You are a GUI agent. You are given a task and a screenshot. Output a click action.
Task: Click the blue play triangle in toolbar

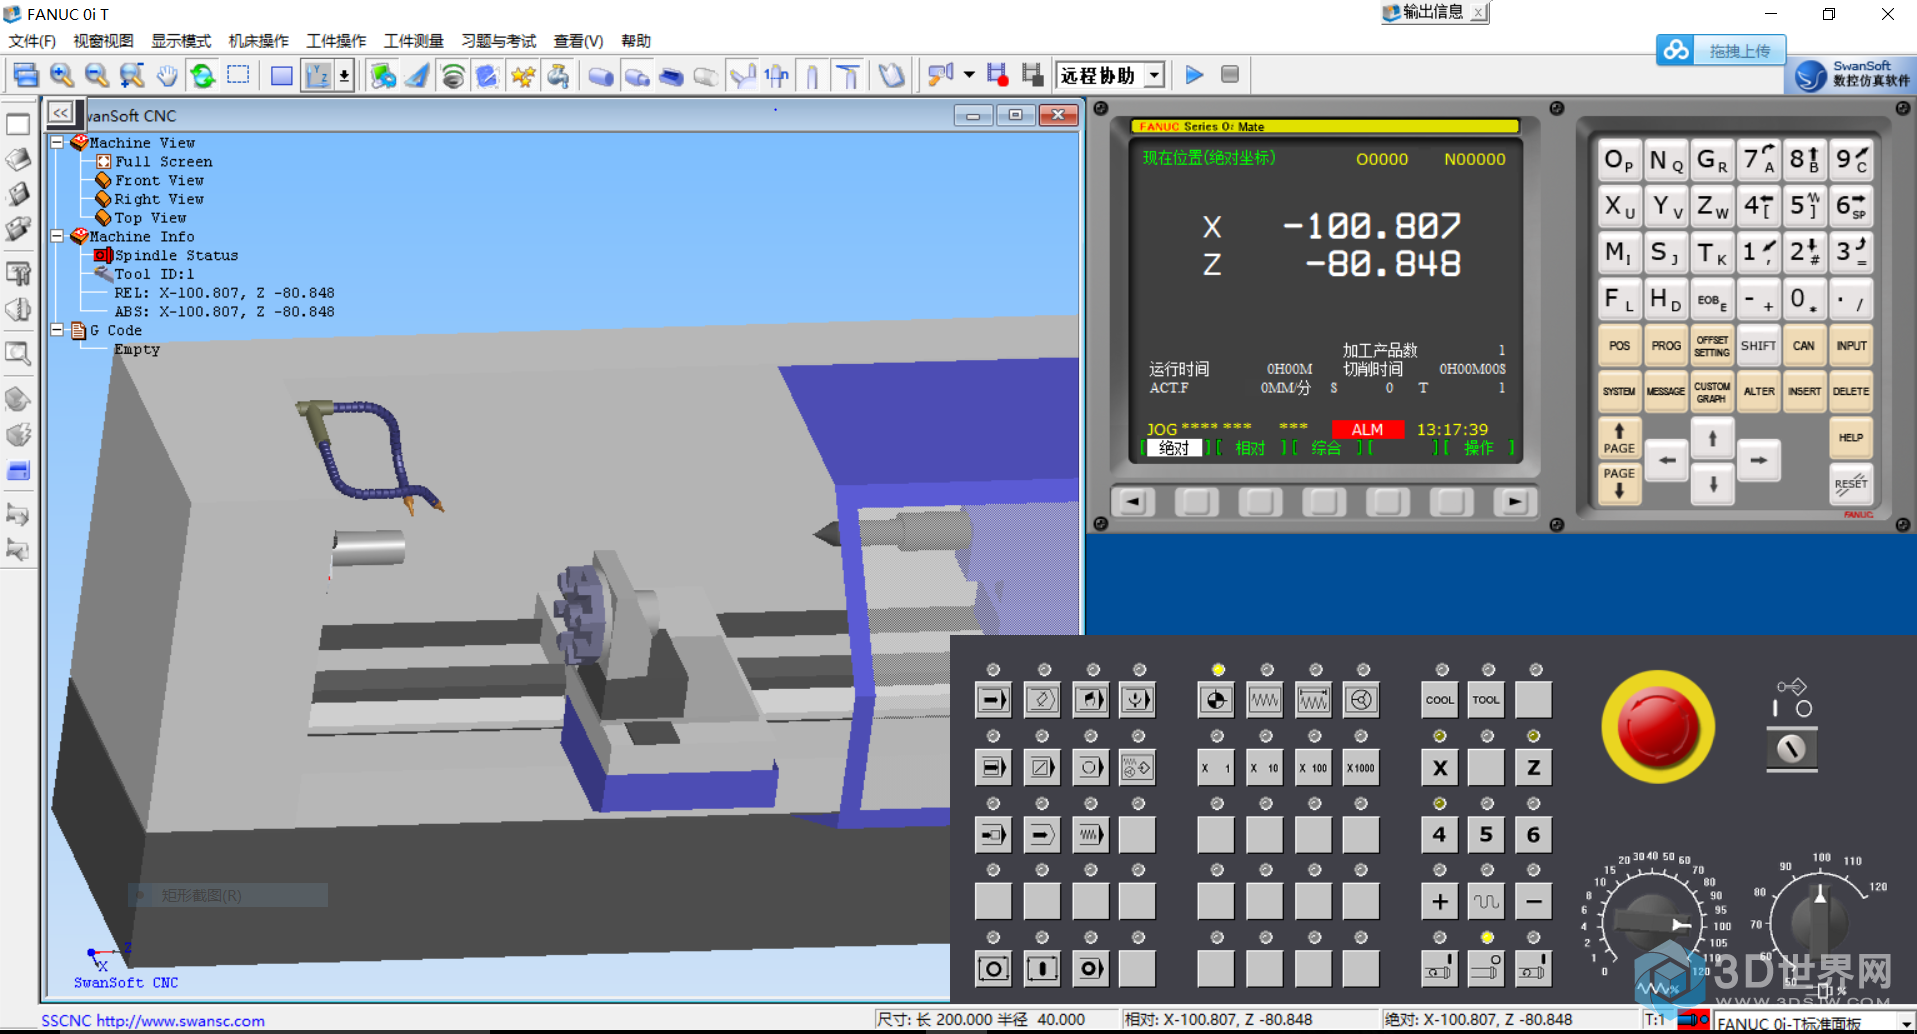(x=1194, y=75)
